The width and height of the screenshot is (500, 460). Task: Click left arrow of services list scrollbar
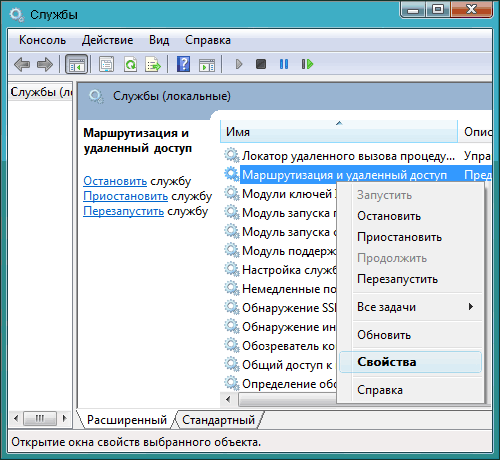[228, 399]
